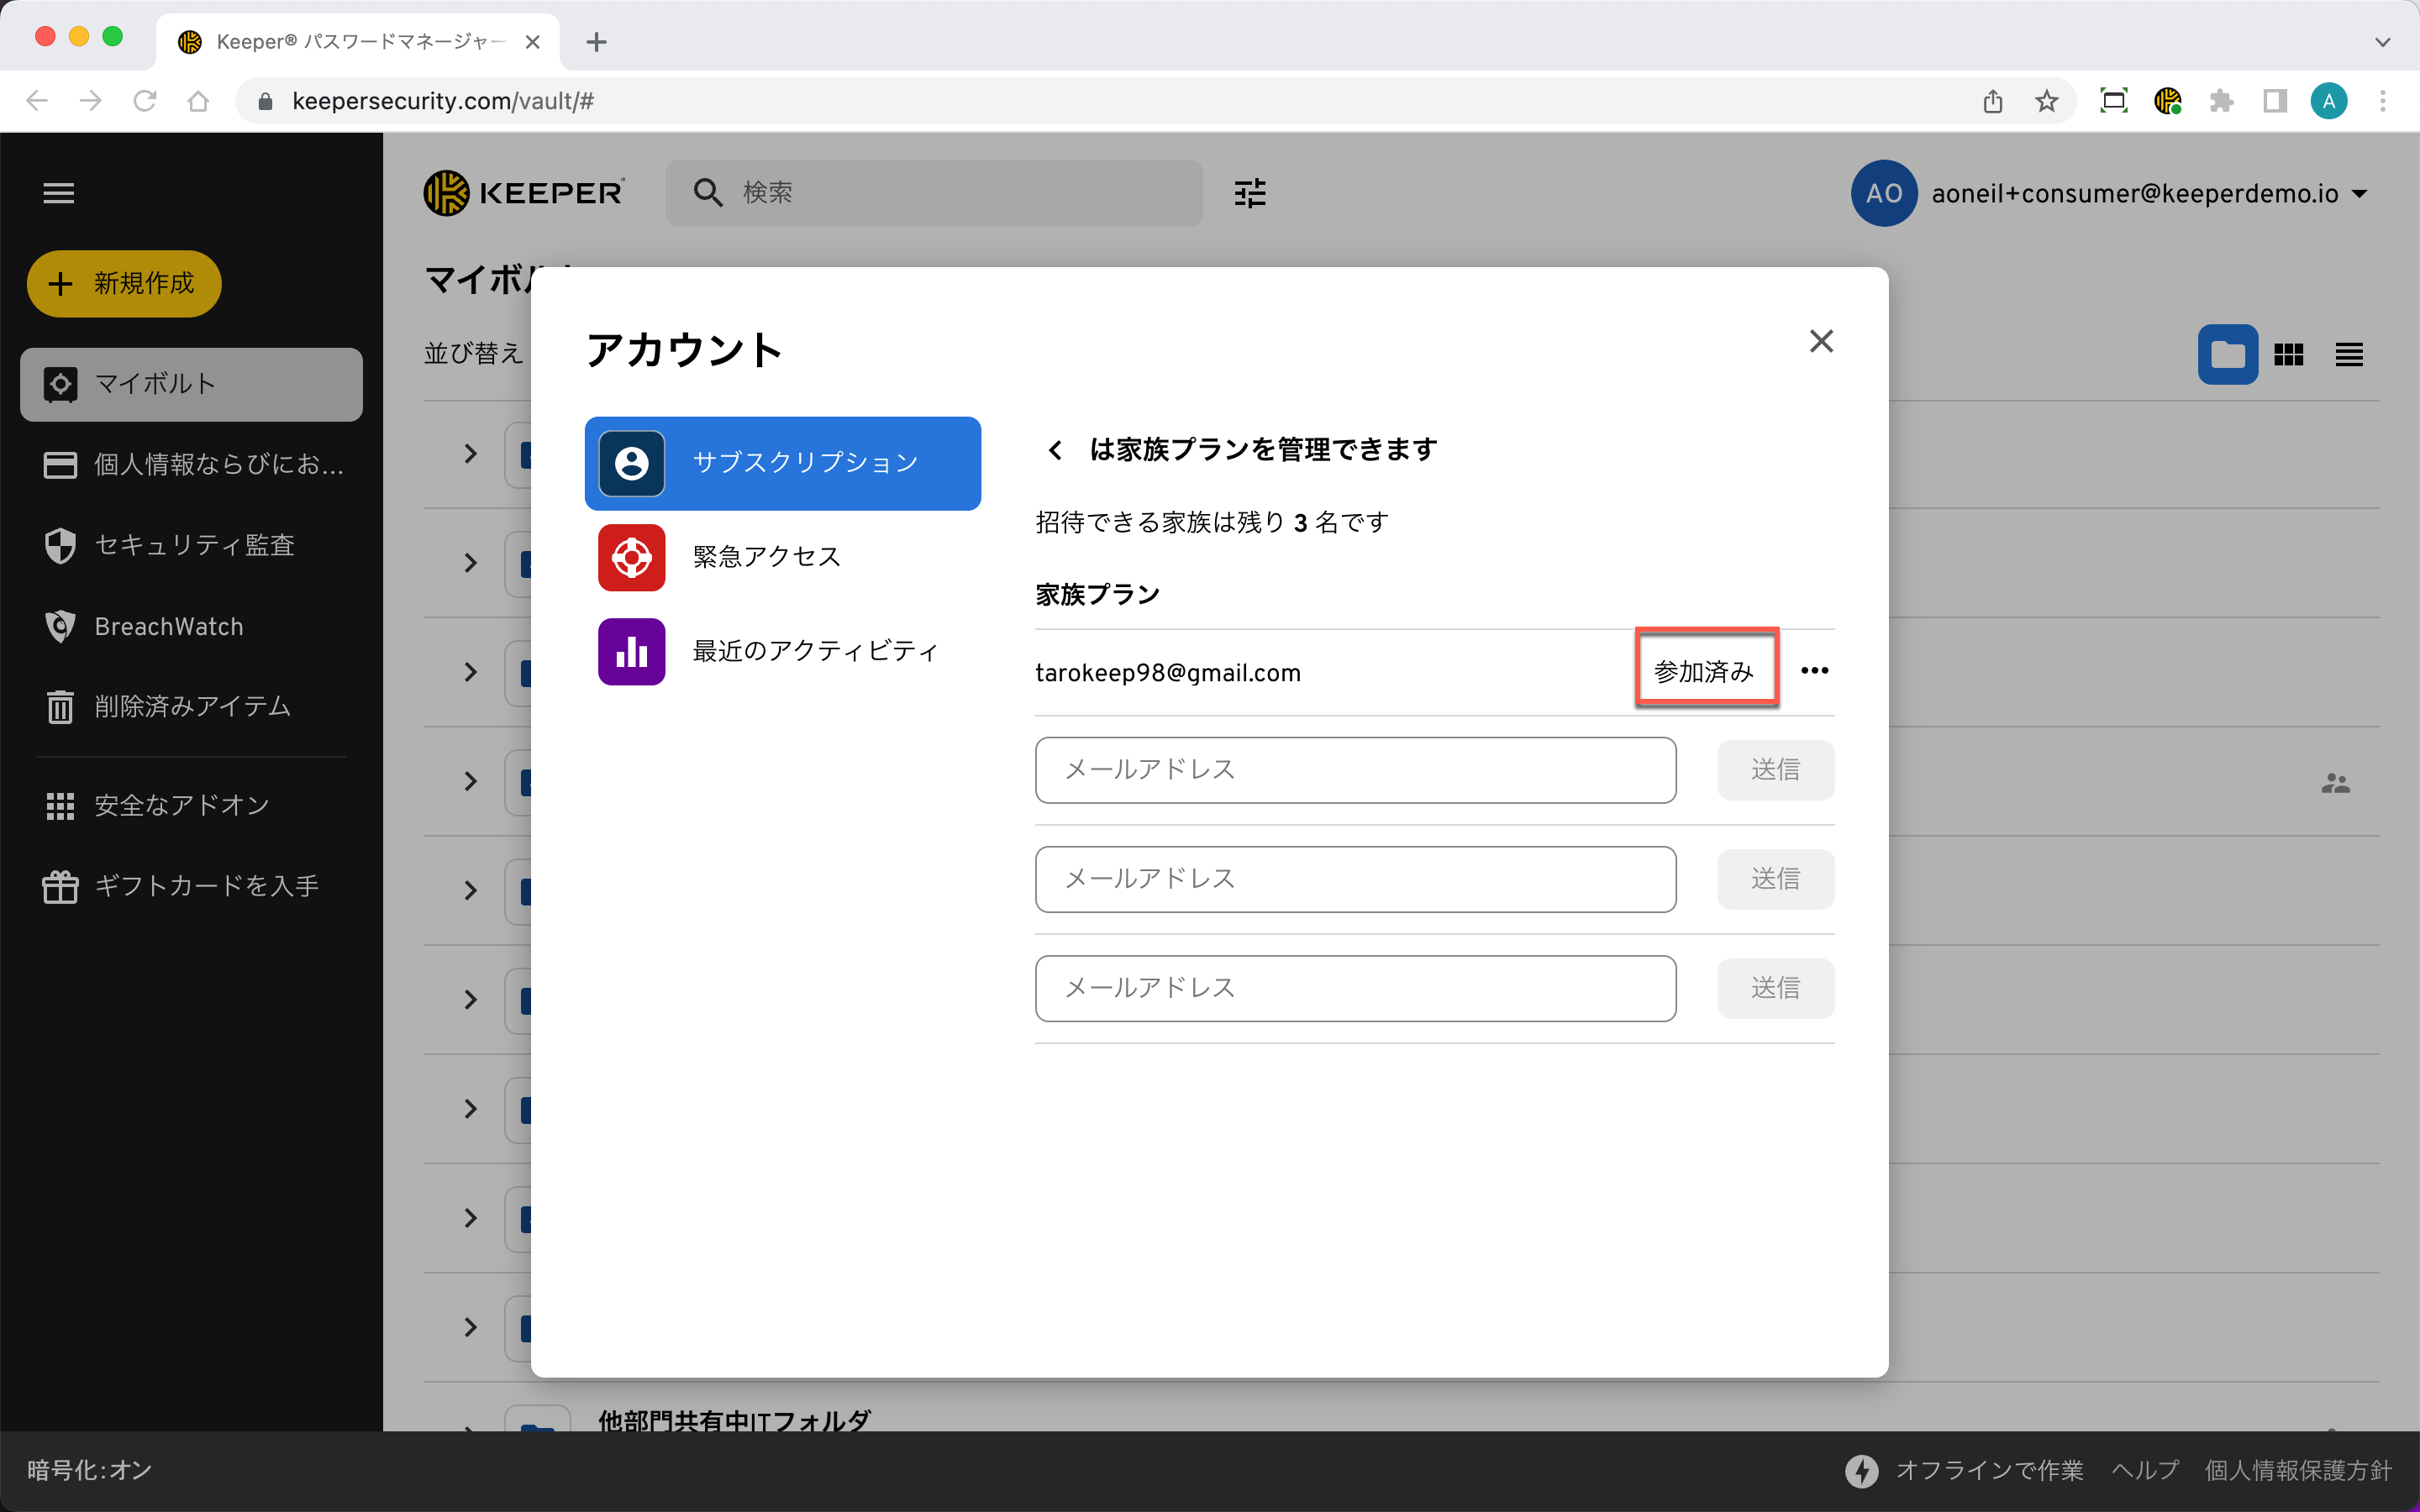Open Chrome tab list dropdown arrow

point(2382,42)
